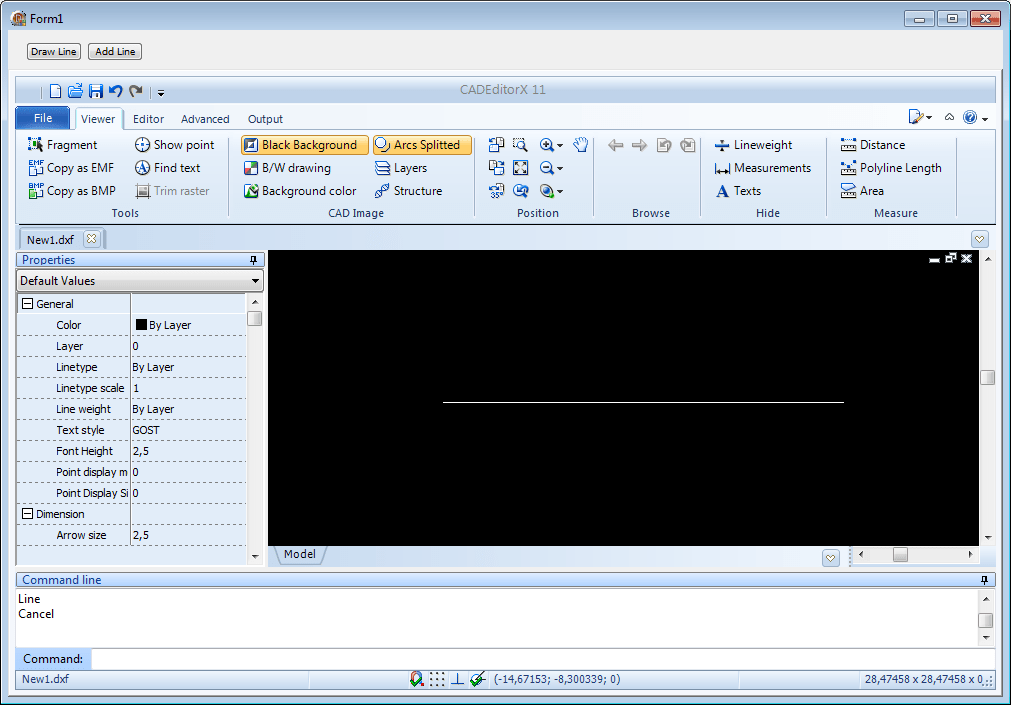Open the Layers dialog
This screenshot has width=1011, height=705.
[400, 168]
